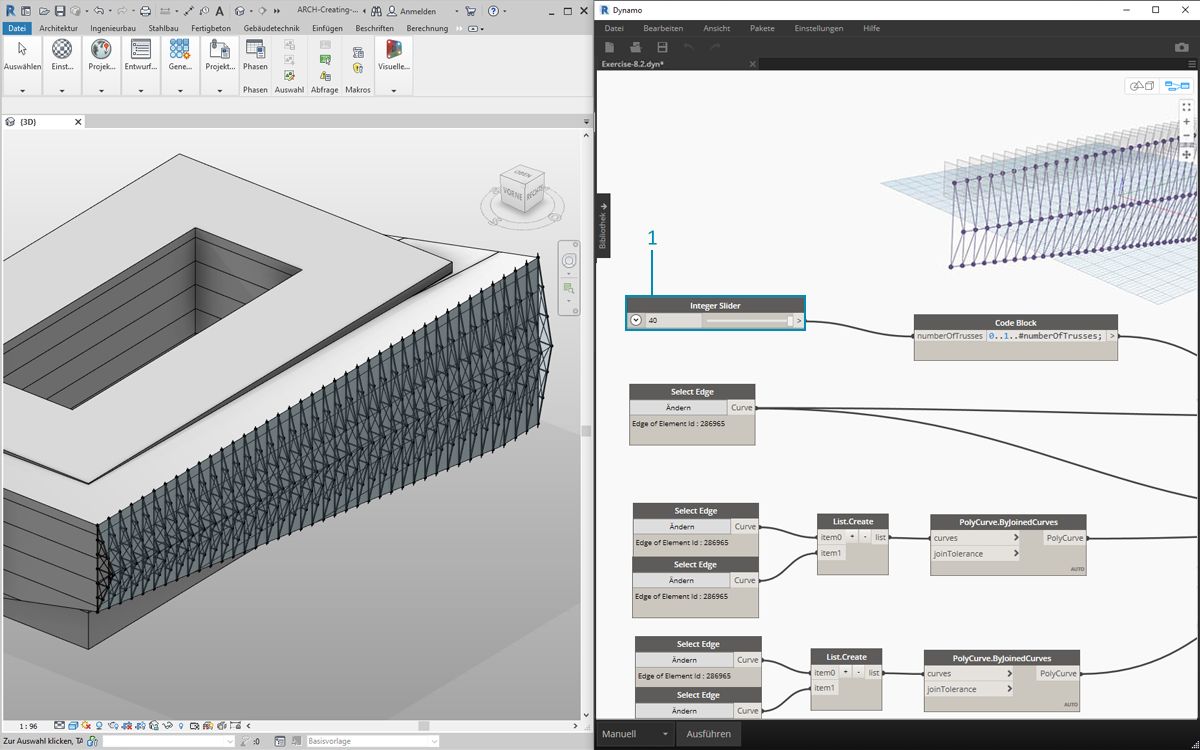Open Dynamo workspace tab list menu

(x=1190, y=64)
